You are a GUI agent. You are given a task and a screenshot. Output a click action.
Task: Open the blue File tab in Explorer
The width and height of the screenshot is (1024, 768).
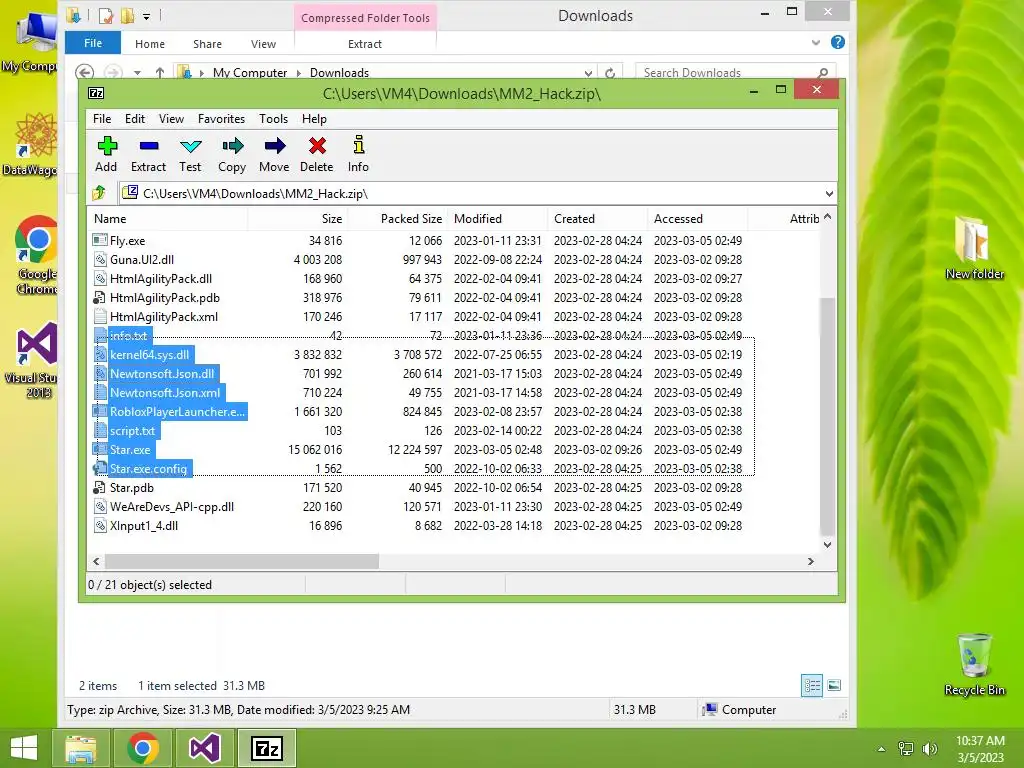93,43
